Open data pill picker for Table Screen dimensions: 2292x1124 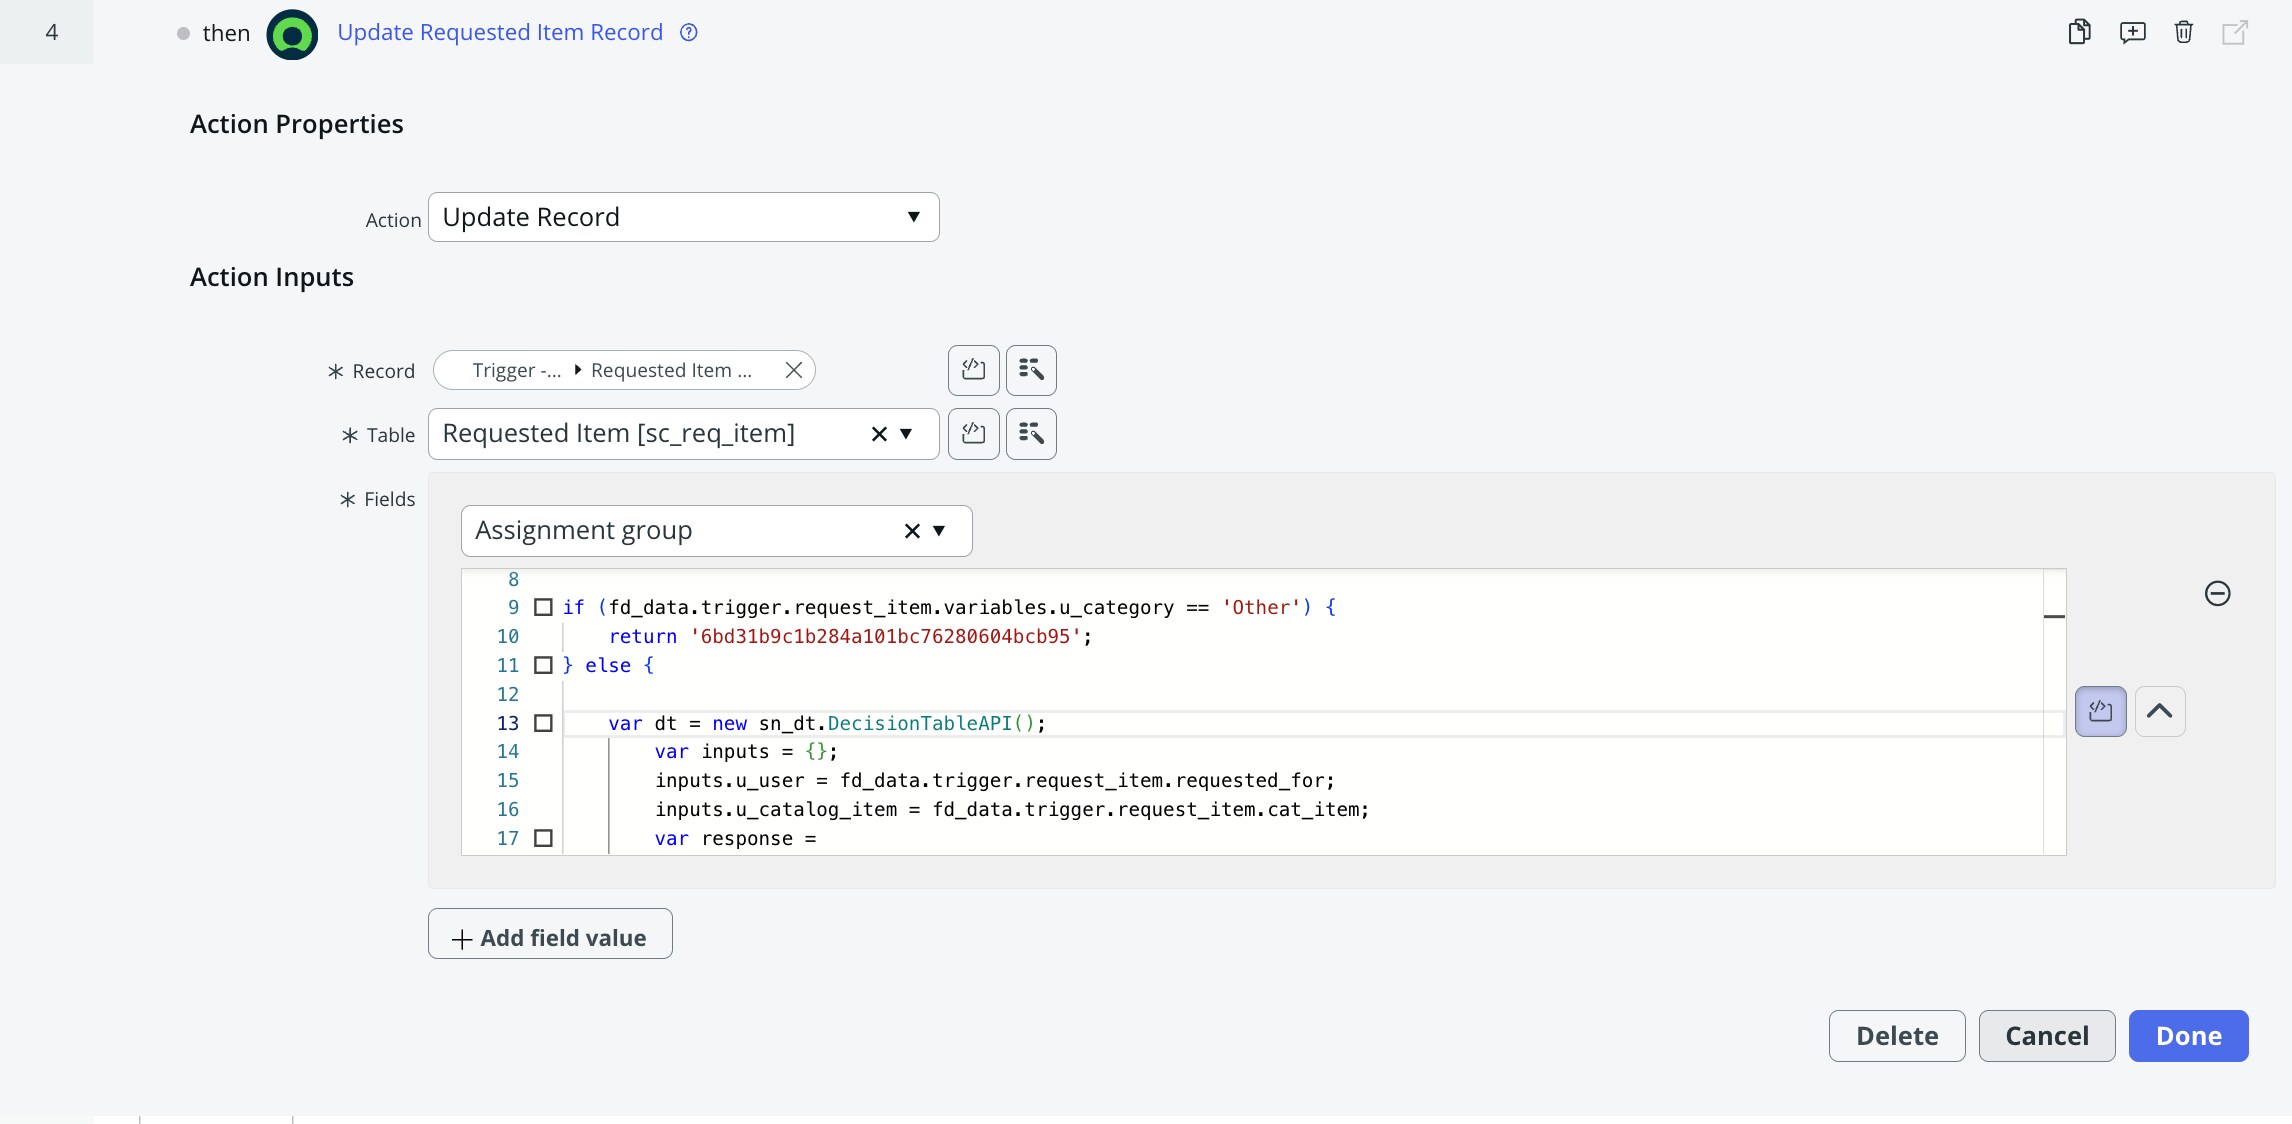[1031, 434]
